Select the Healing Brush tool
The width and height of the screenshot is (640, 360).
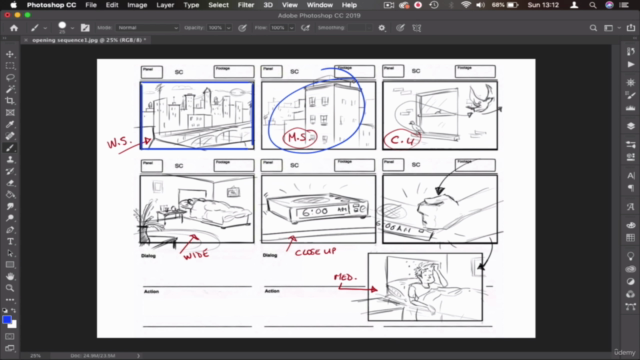click(x=10, y=136)
